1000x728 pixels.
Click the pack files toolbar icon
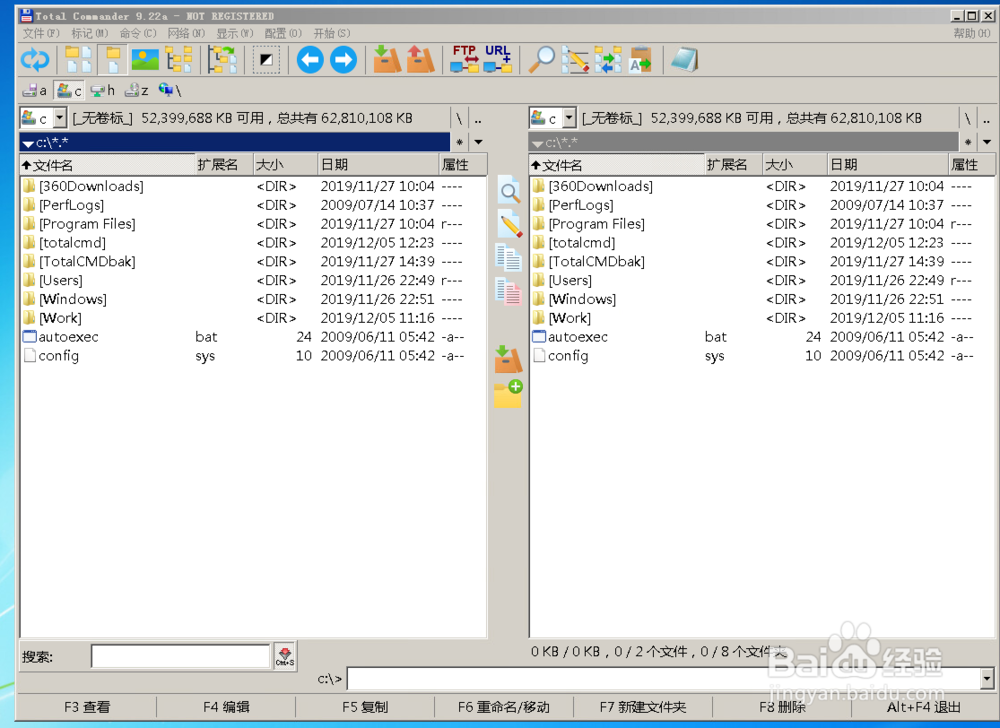(387, 60)
